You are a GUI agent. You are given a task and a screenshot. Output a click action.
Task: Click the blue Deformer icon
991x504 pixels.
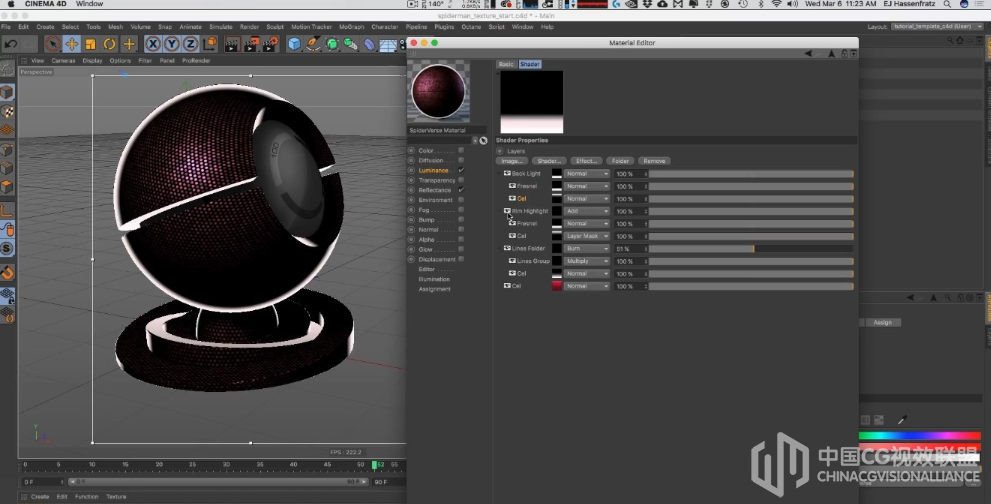coord(369,44)
